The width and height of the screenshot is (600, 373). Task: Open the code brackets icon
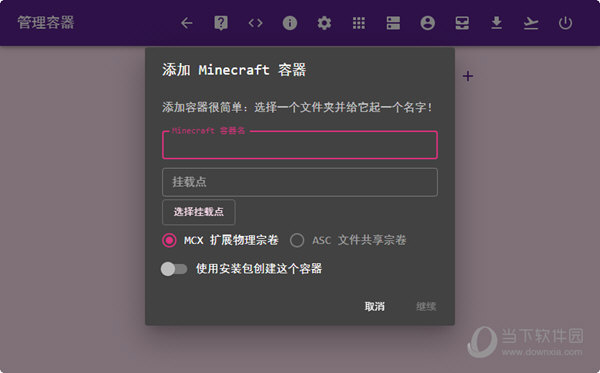click(255, 23)
